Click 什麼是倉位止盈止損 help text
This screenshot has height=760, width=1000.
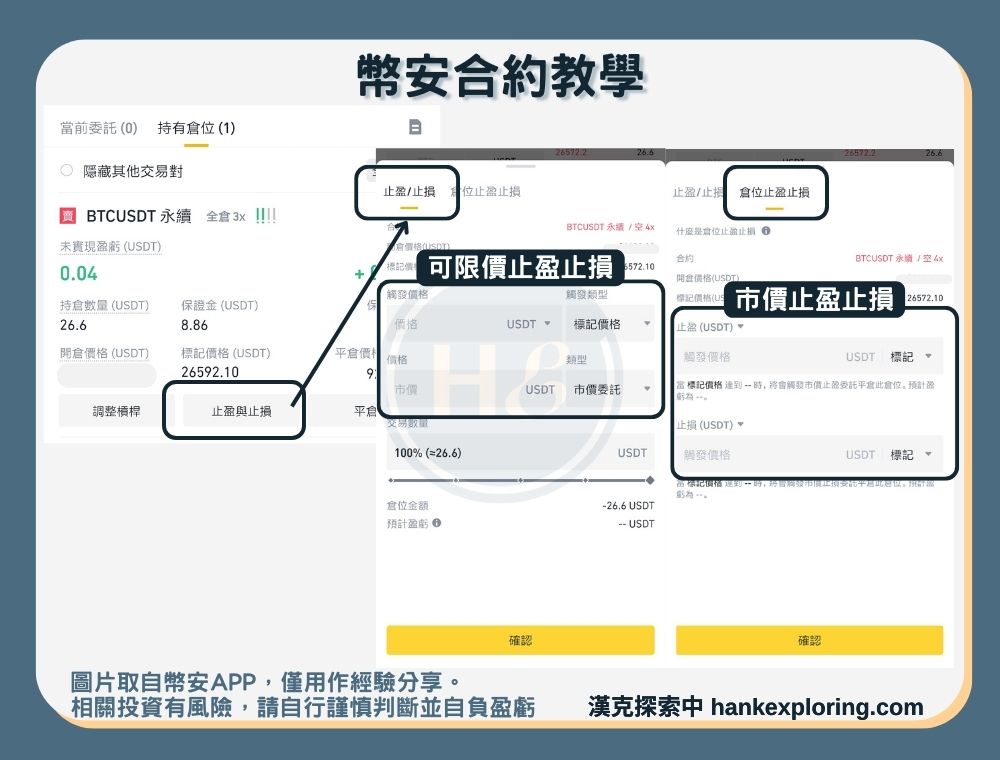pos(716,231)
